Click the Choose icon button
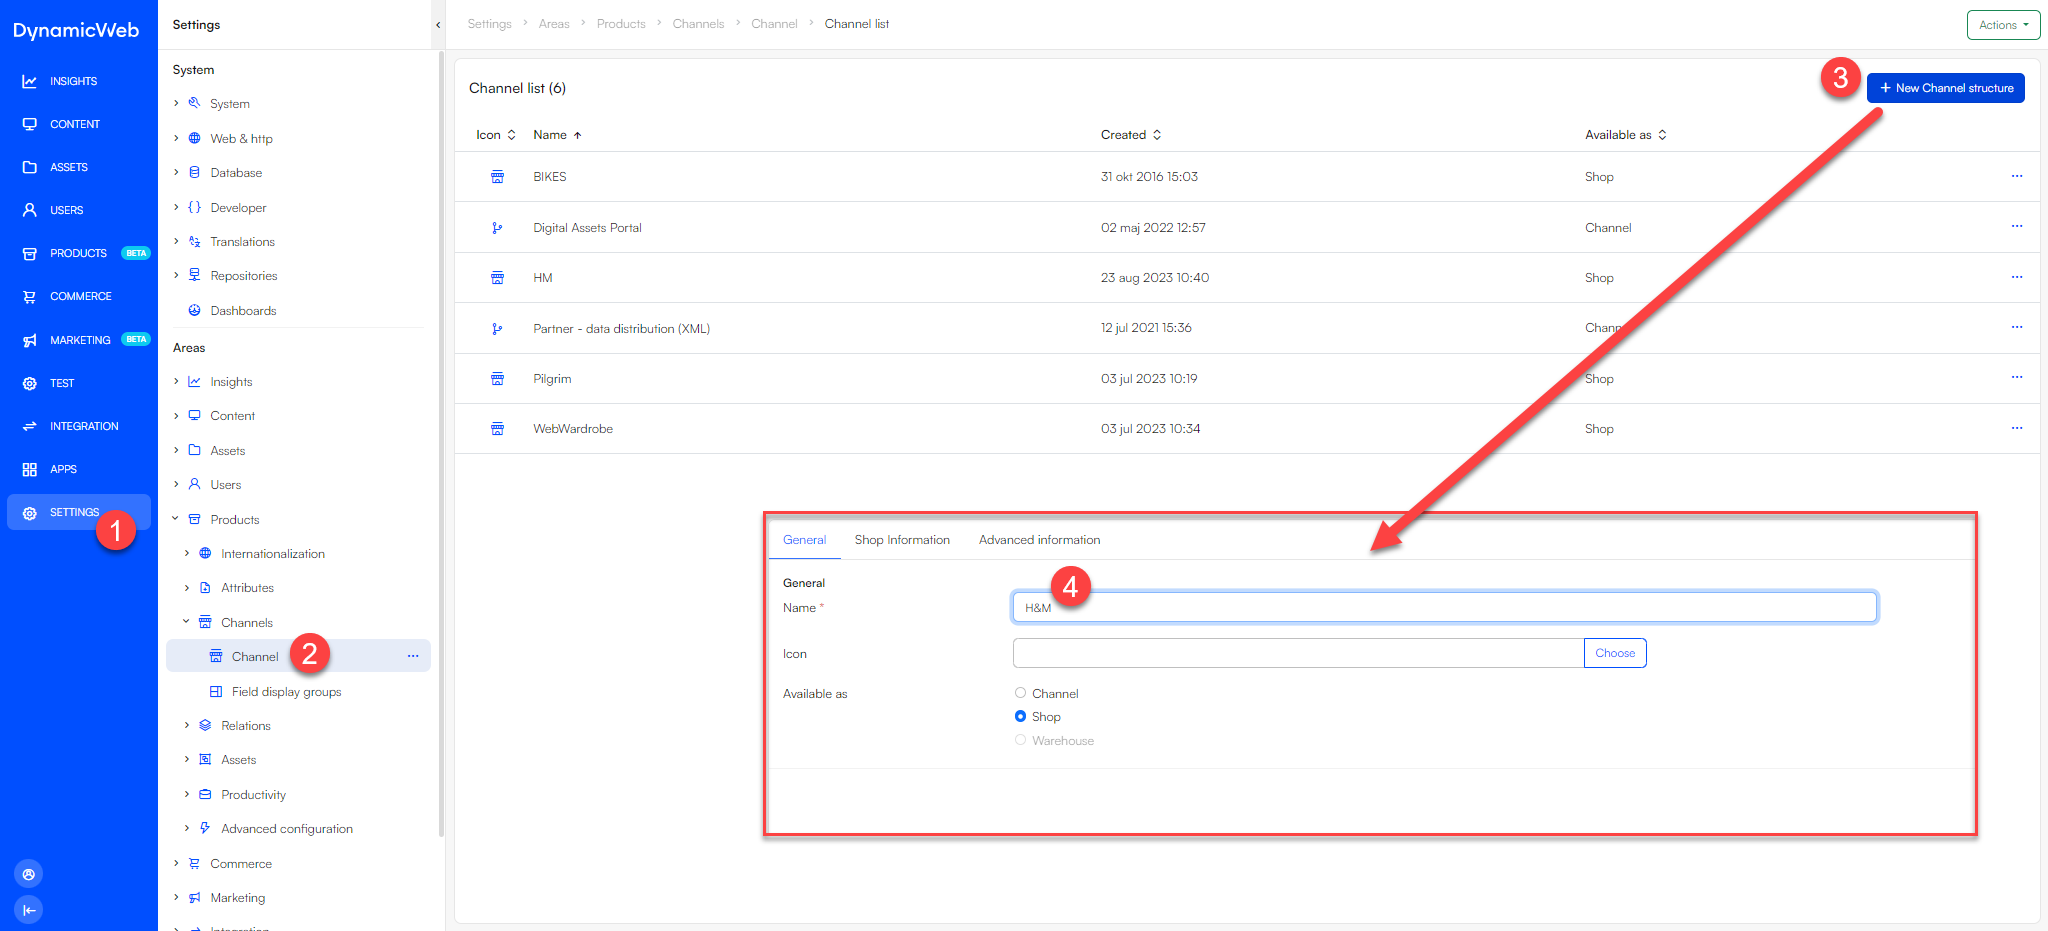Image resolution: width=2048 pixels, height=931 pixels. [1615, 653]
